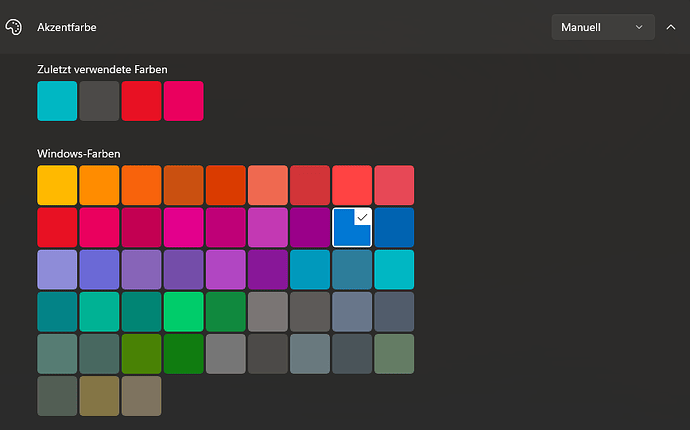Pick the turquoise swatch under Zuletzt verwendete Farben
Screen dimensions: 690x430
point(57,101)
